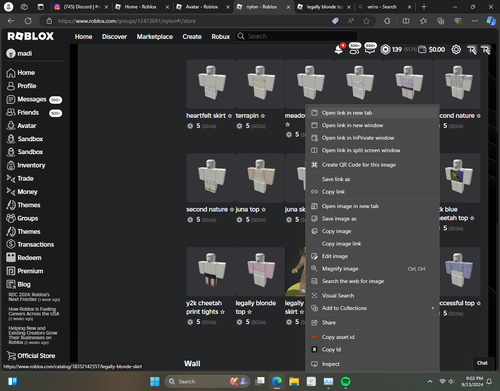Choose Edit image

click(372, 256)
